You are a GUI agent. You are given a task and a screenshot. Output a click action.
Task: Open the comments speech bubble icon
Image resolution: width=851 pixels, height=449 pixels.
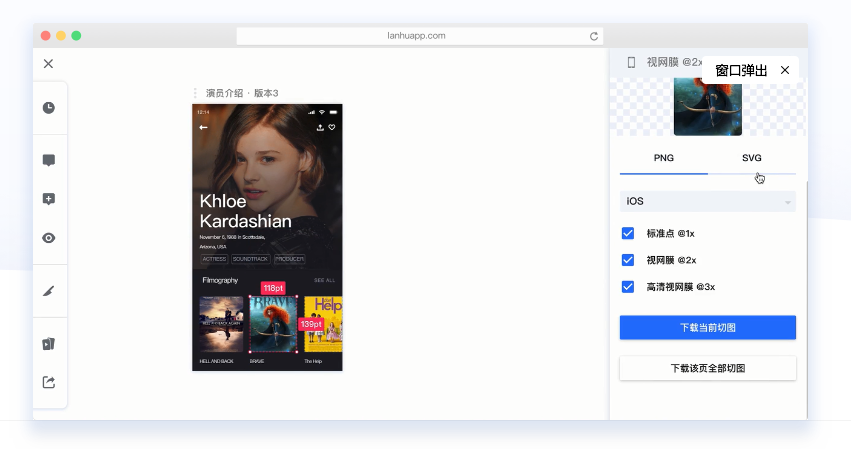click(49, 160)
